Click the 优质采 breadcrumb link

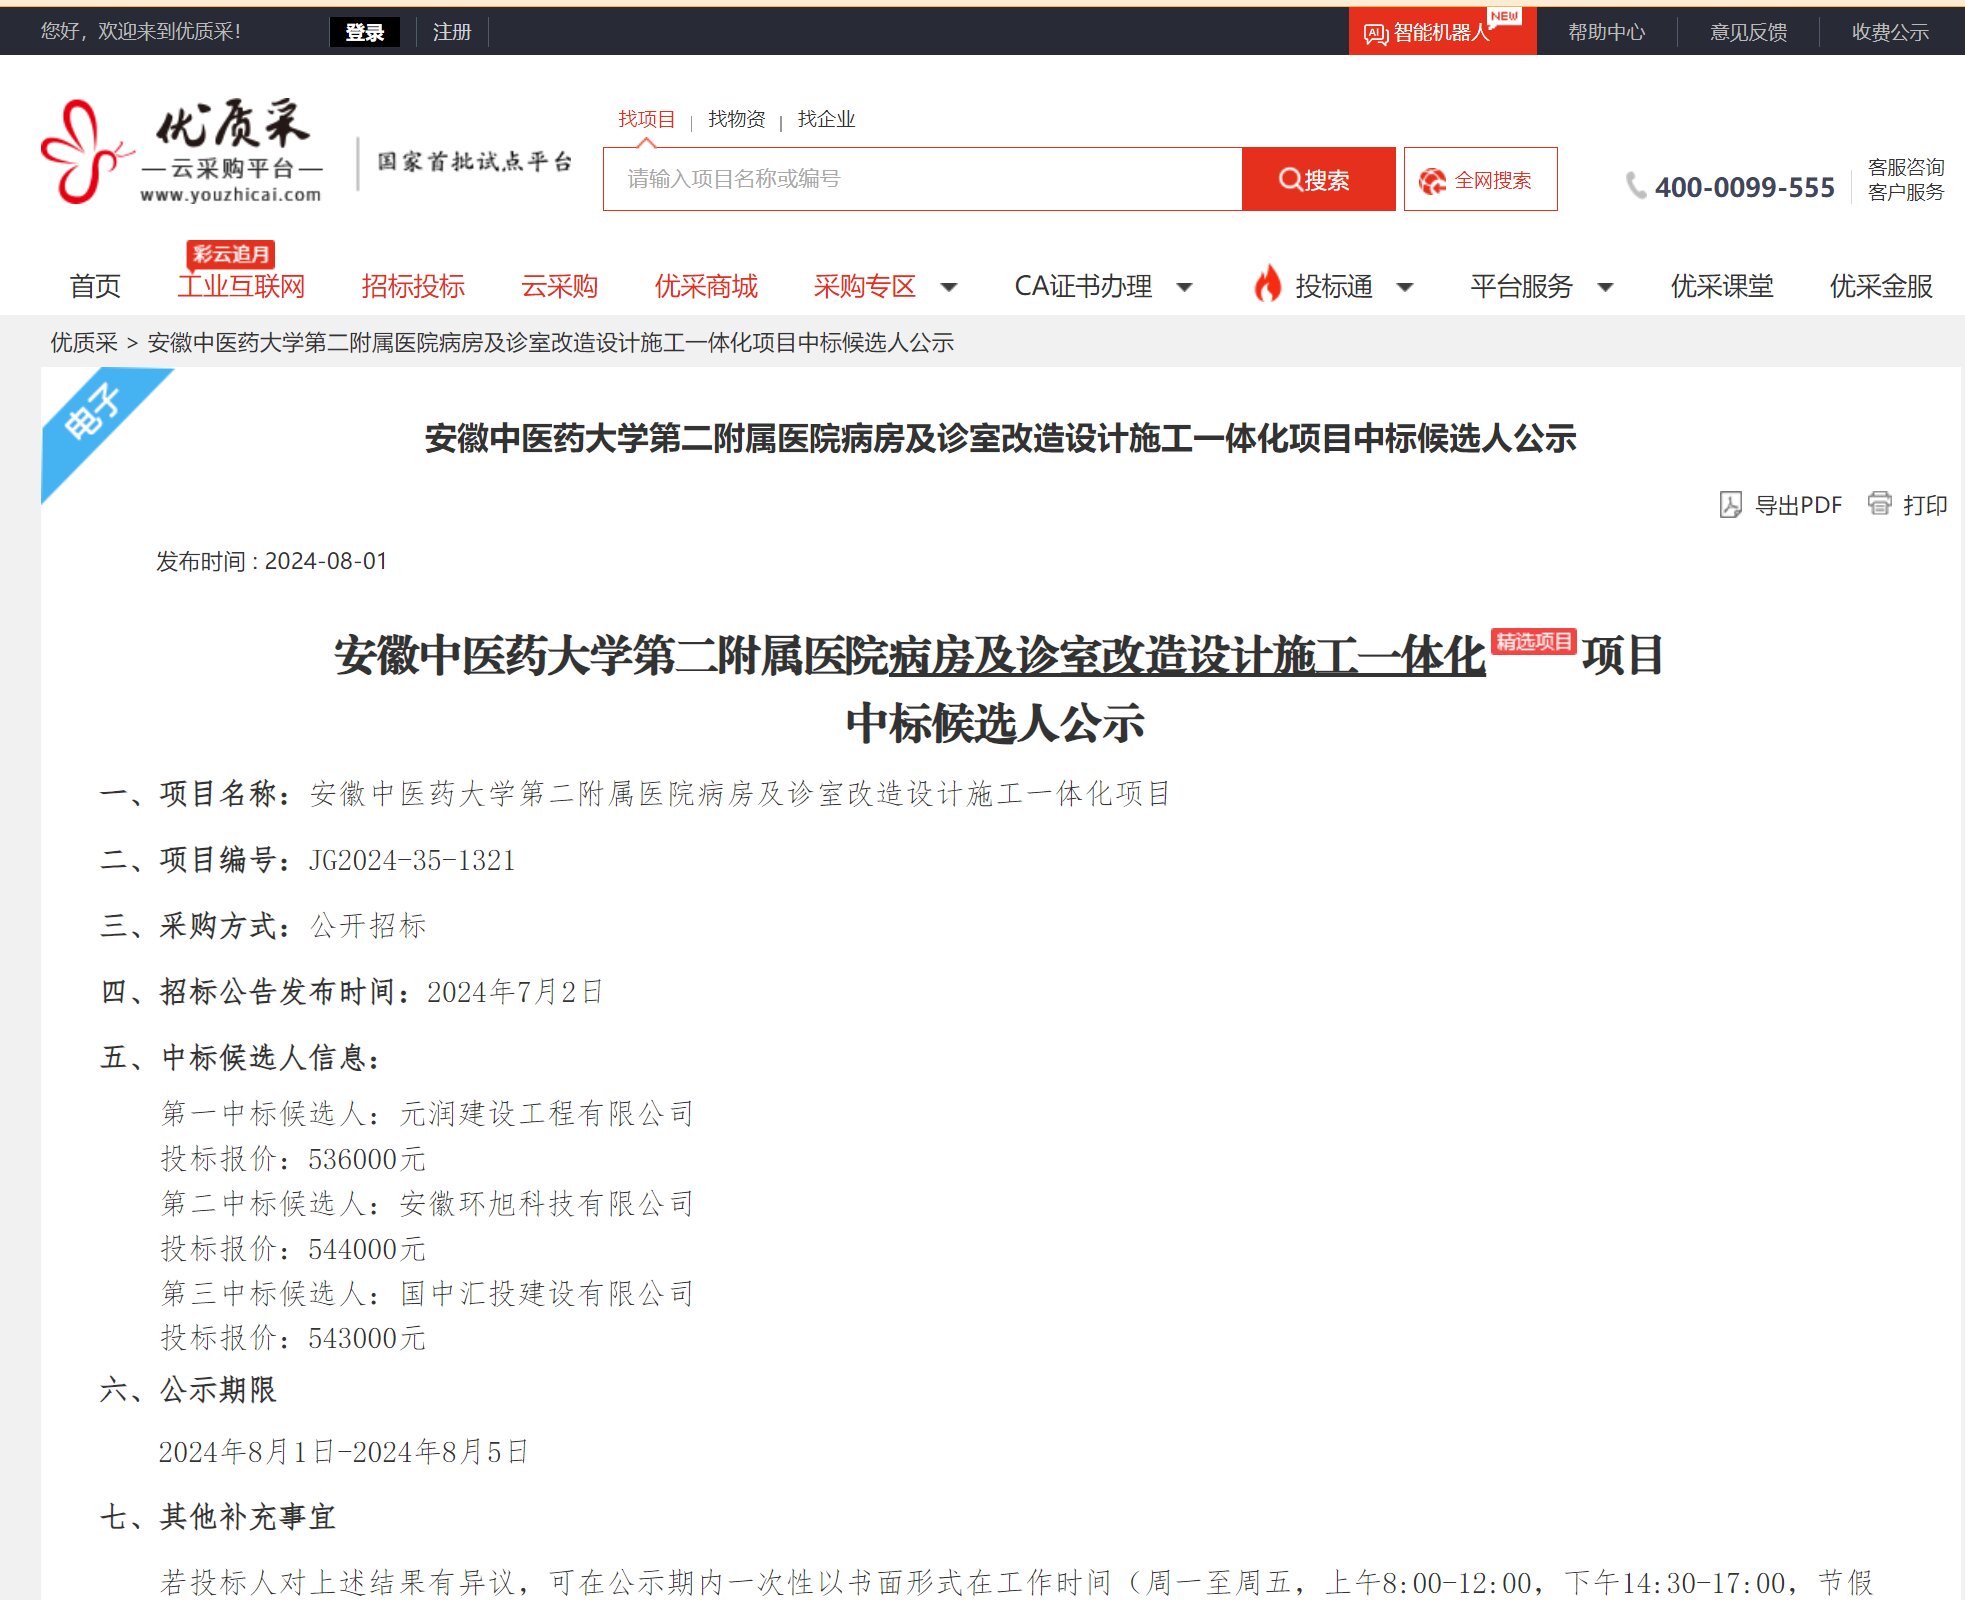84,343
